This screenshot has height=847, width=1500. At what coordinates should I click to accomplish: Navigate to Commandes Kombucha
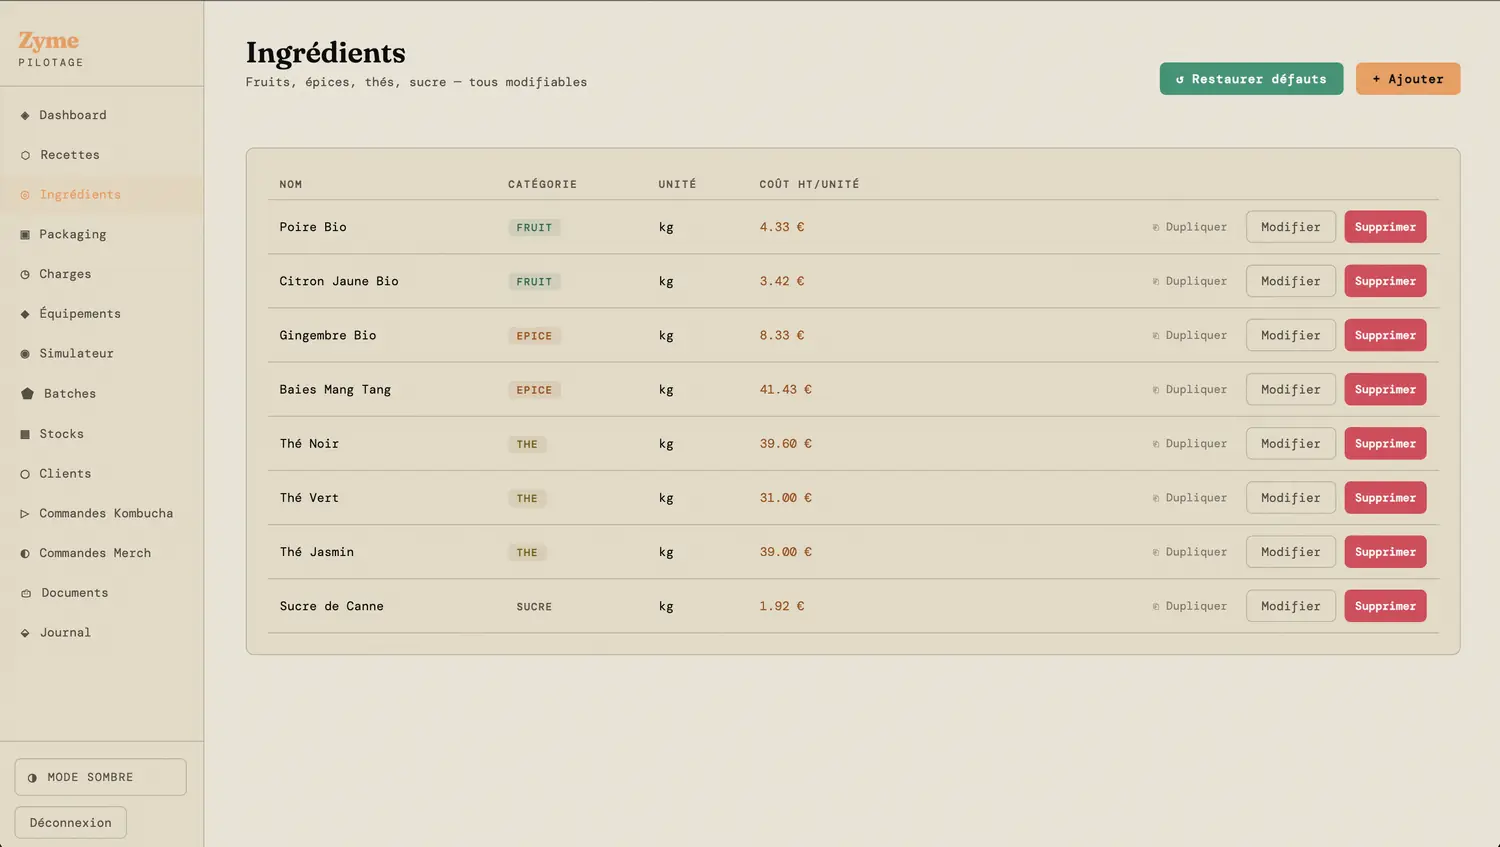[101, 513]
